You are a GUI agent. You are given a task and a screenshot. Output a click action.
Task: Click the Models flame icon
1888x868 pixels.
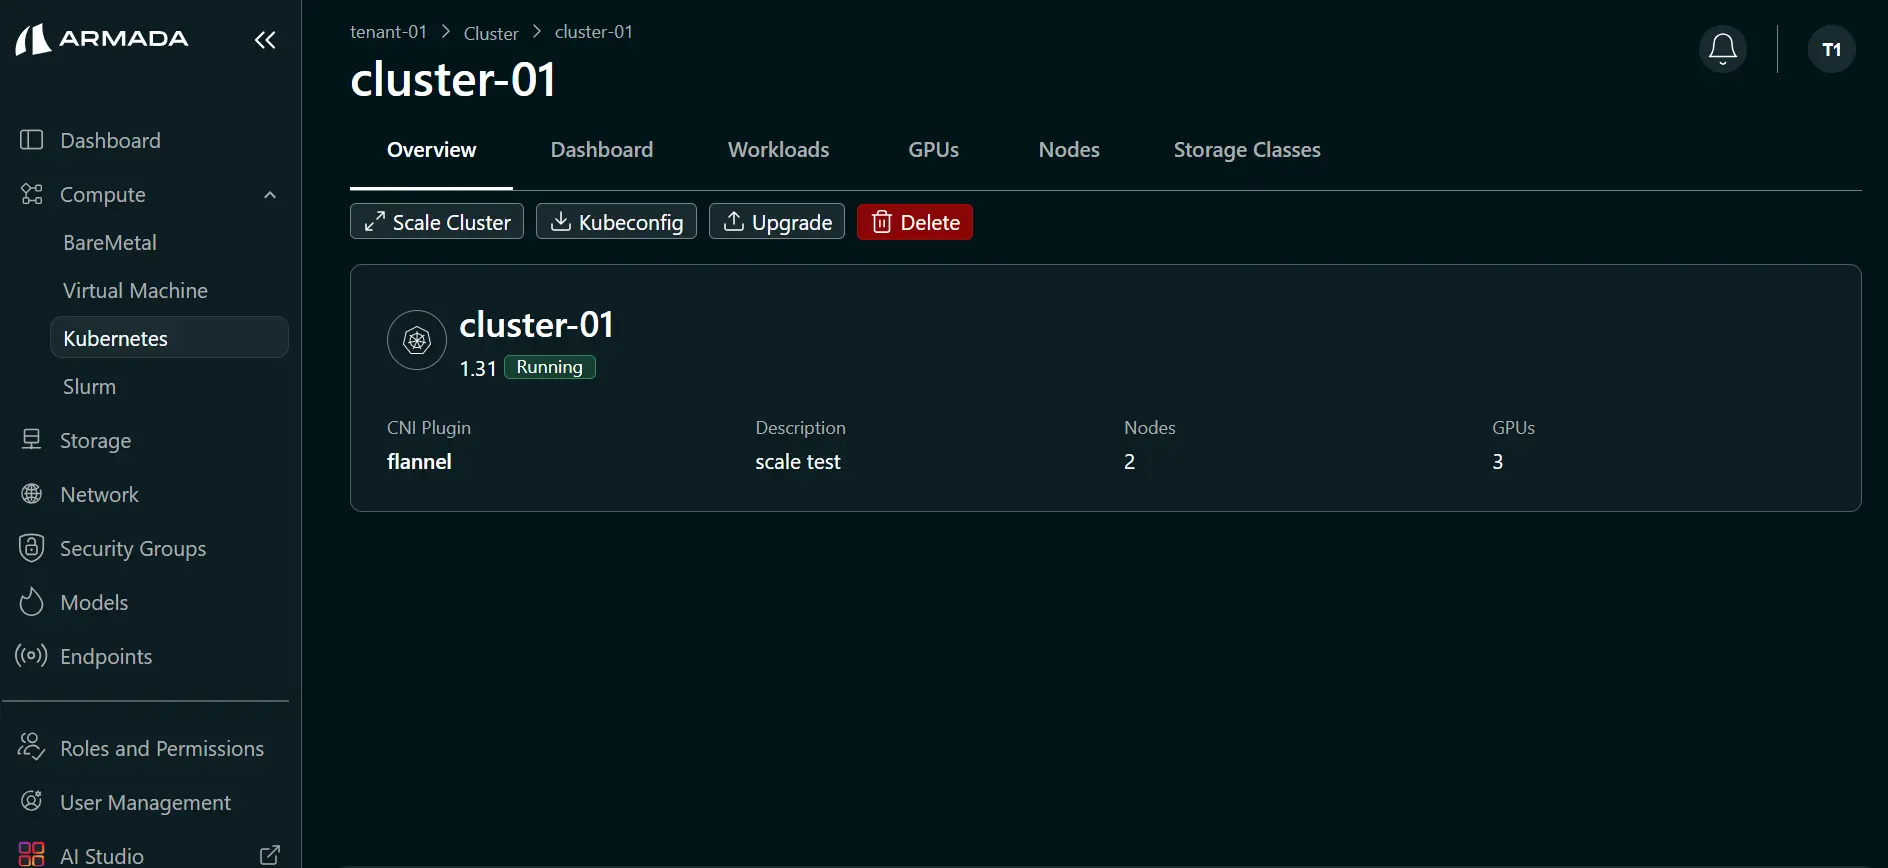32,602
